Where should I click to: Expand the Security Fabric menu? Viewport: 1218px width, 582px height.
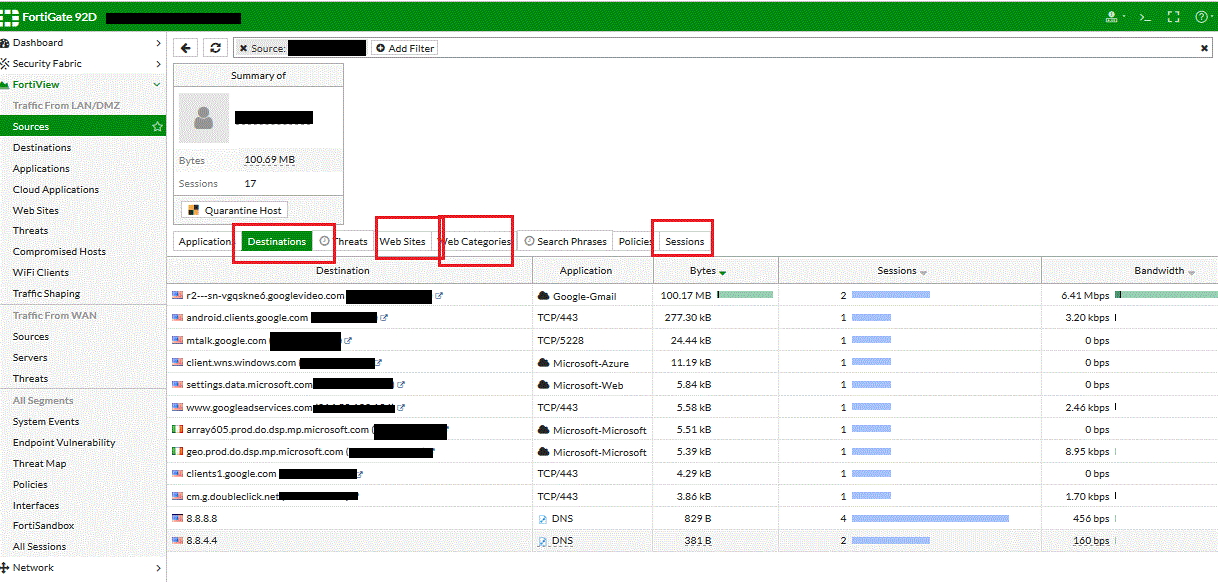(x=158, y=64)
